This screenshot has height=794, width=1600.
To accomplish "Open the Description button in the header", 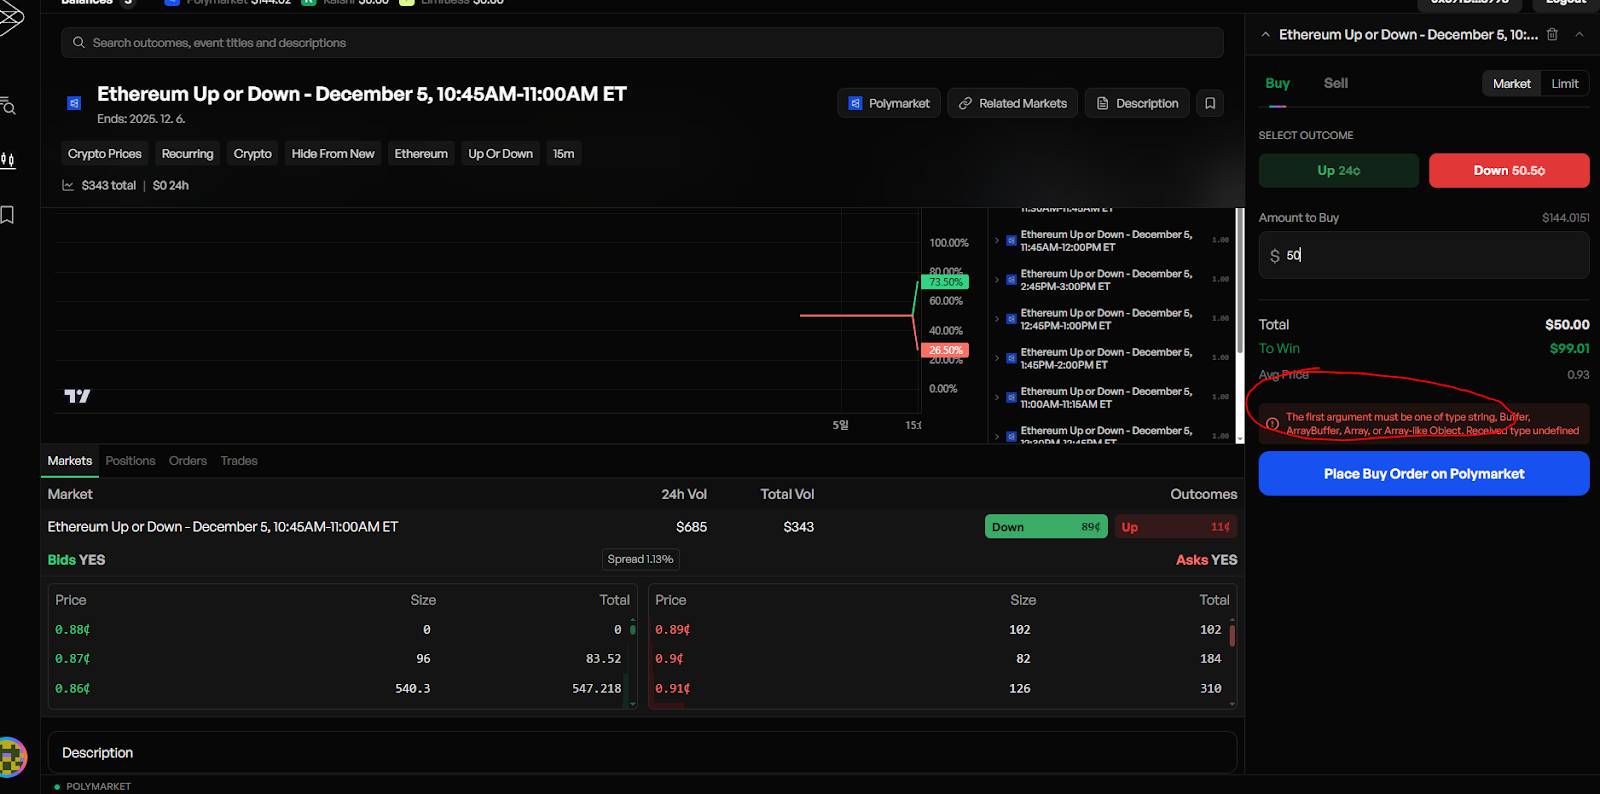I will [x=1137, y=103].
